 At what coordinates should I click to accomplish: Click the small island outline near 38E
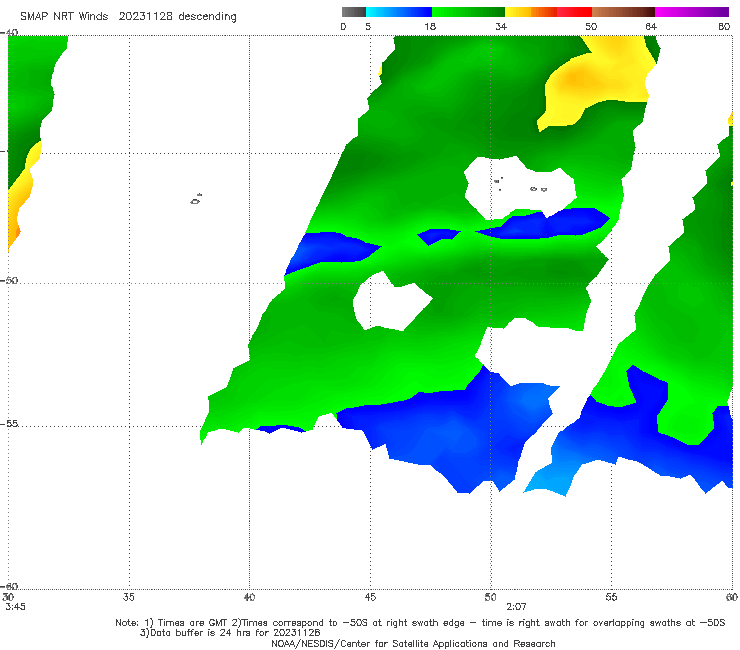(196, 199)
